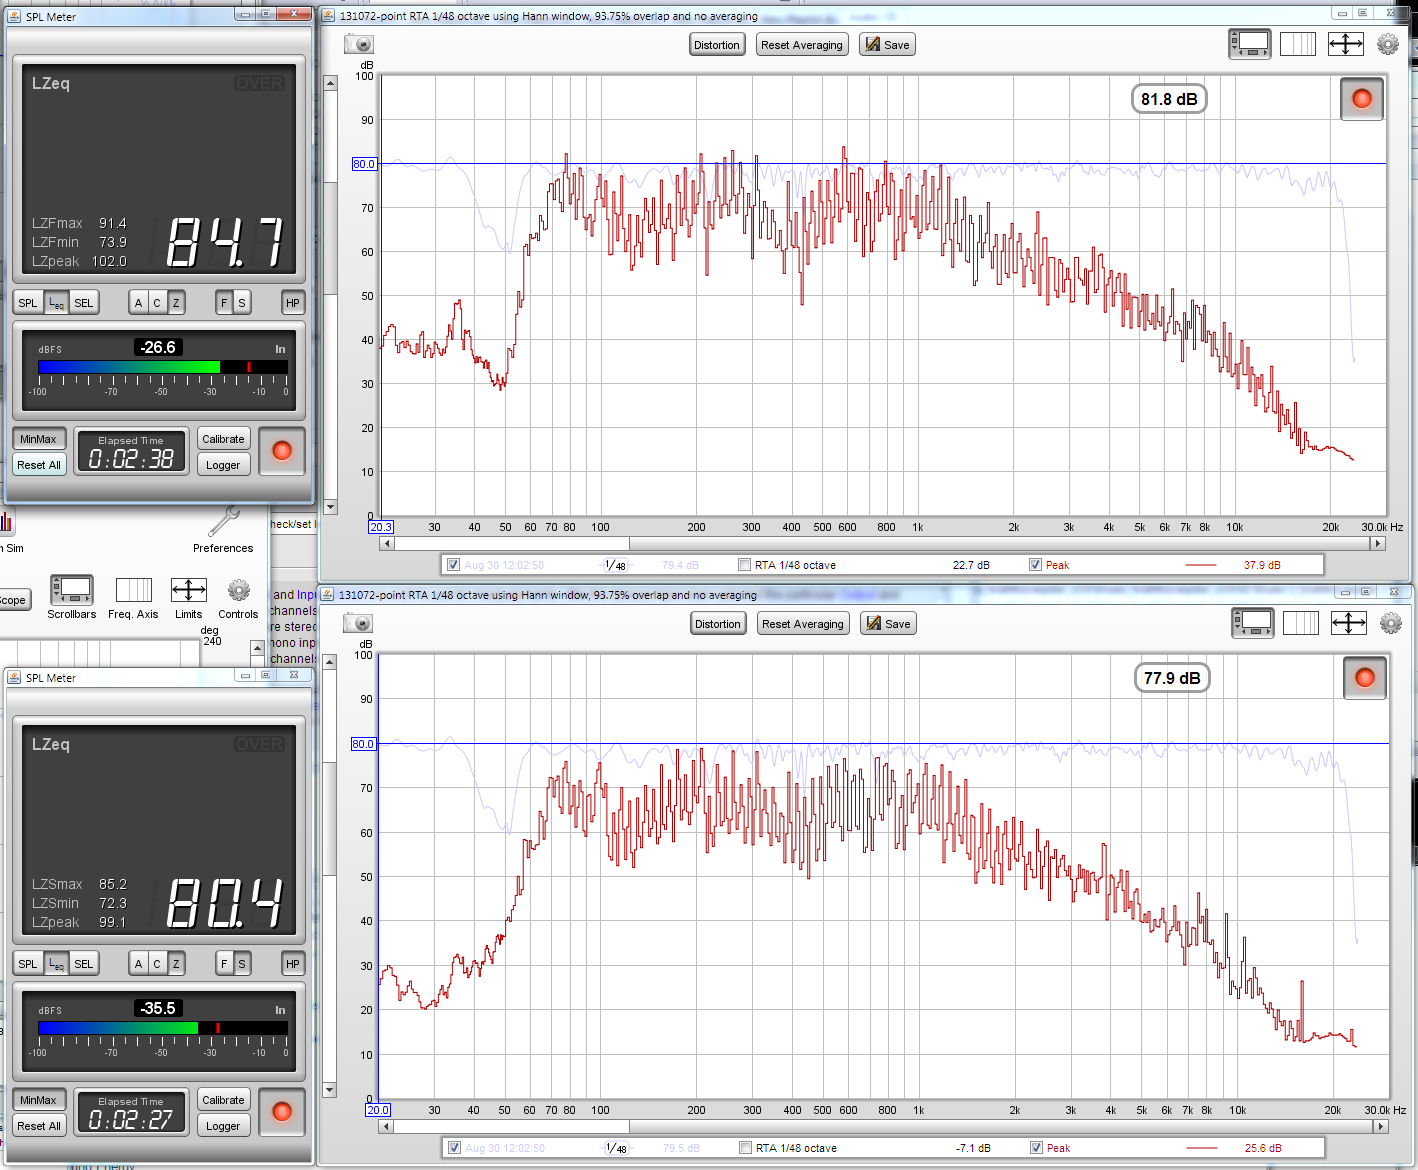
Task: Click vertical scroll up arrow beside upper graph
Action: [x=330, y=83]
